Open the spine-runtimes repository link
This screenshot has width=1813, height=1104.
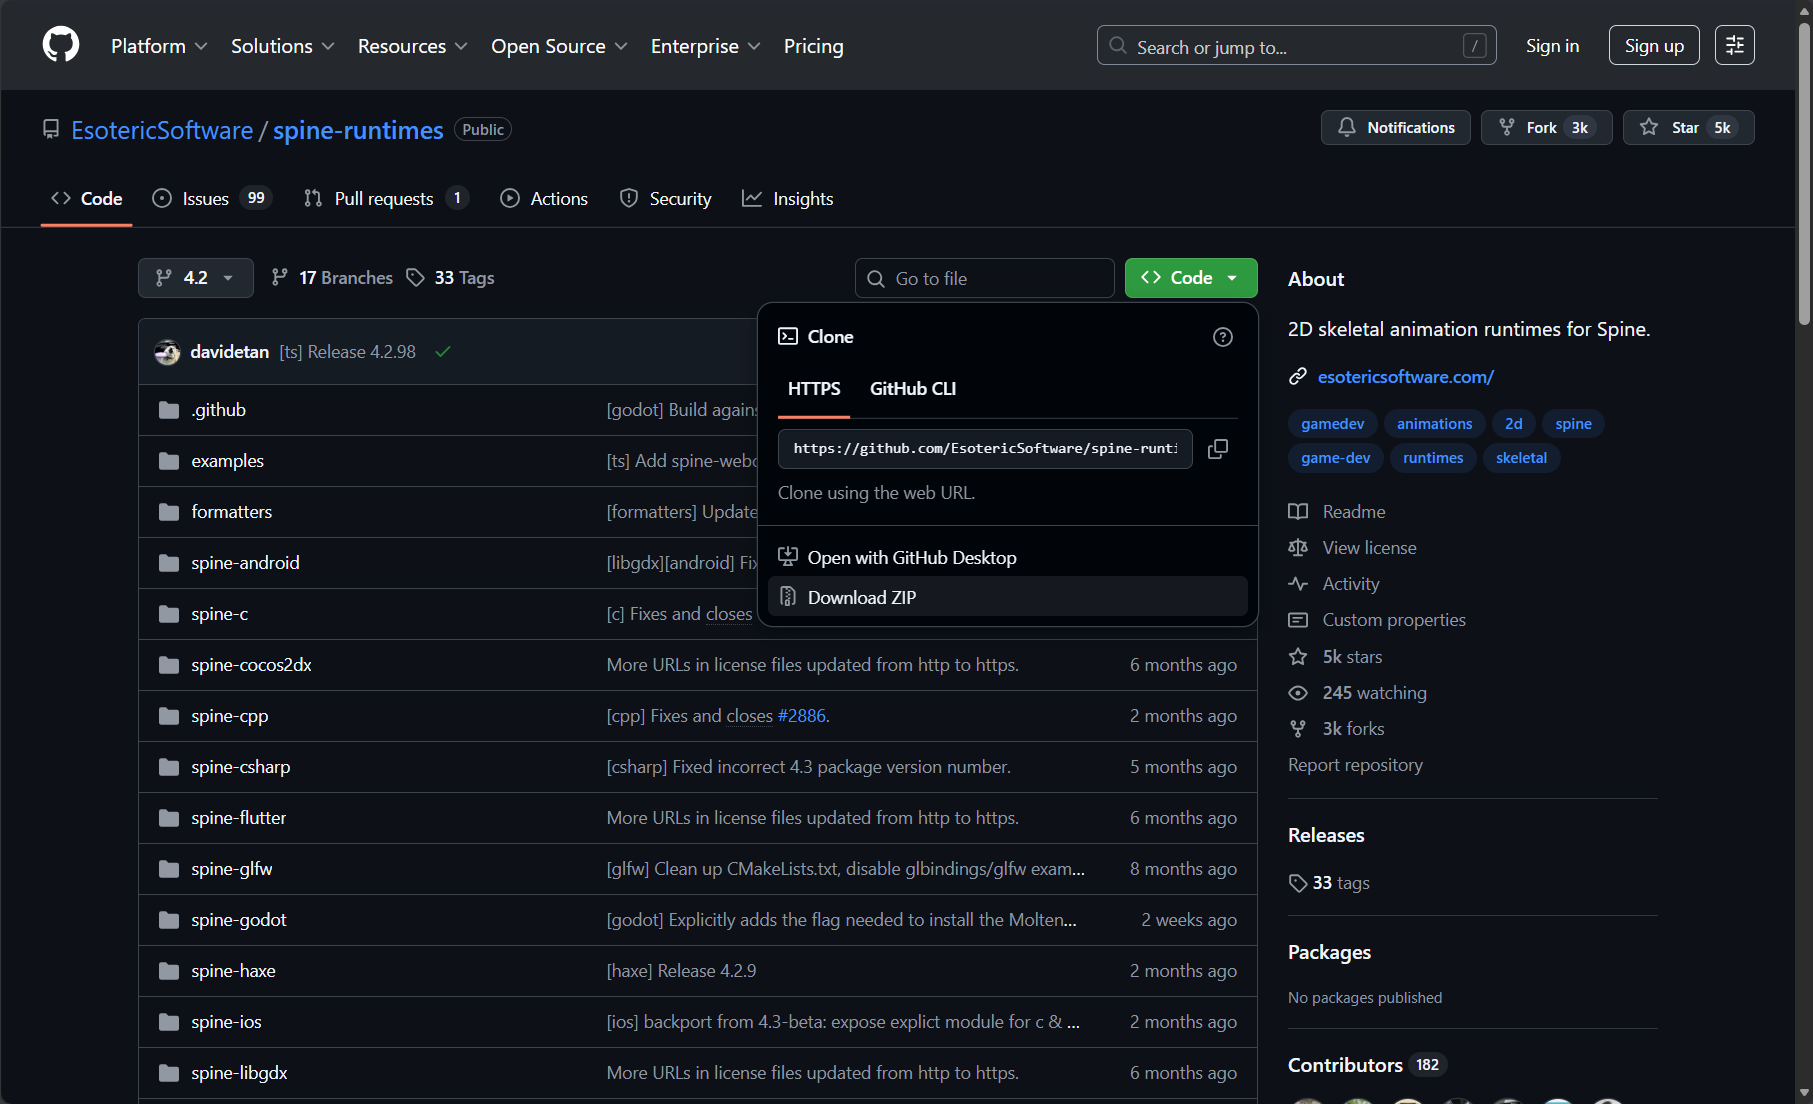coord(358,130)
